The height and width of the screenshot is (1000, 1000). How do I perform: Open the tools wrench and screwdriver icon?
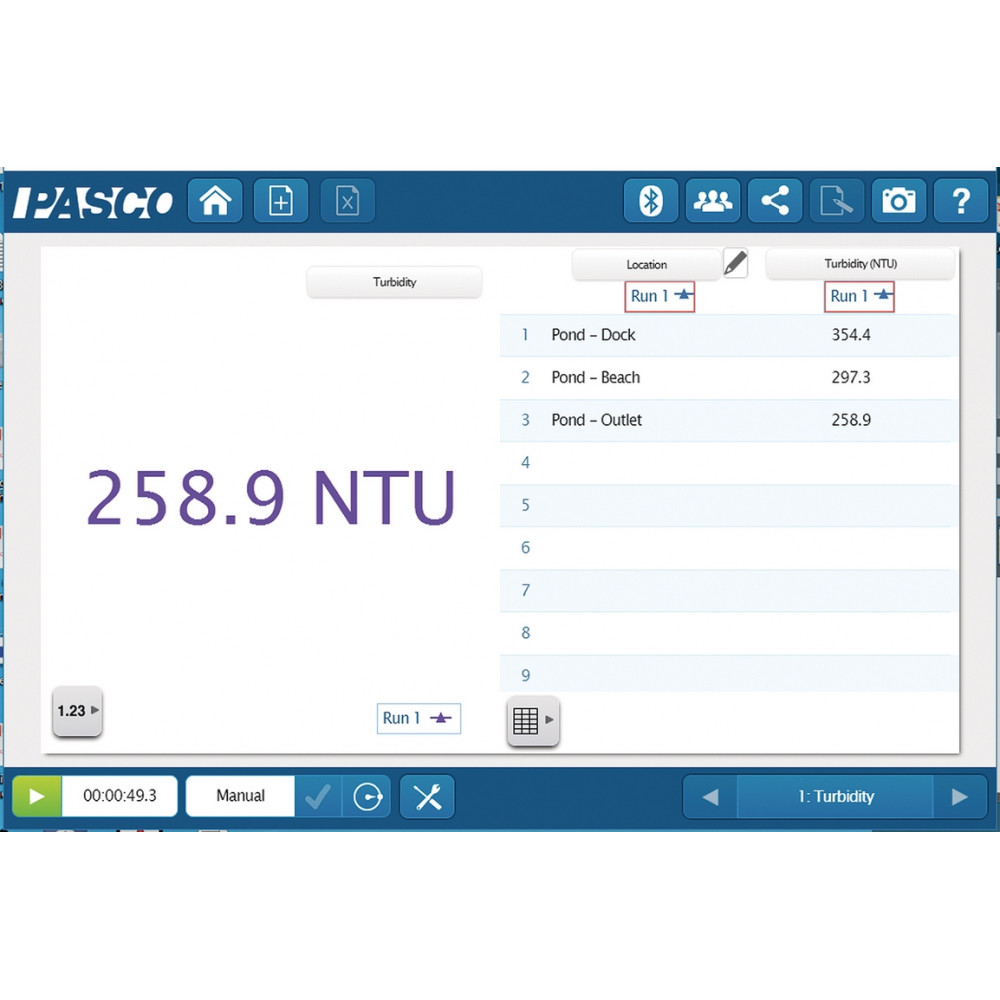click(427, 797)
